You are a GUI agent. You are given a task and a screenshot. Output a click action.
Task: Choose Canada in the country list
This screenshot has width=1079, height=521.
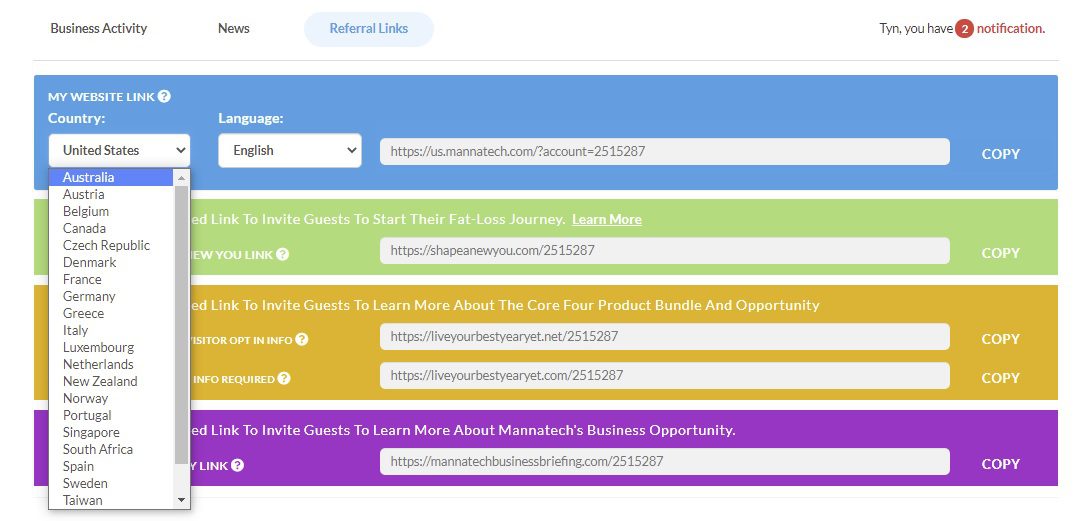[112, 228]
